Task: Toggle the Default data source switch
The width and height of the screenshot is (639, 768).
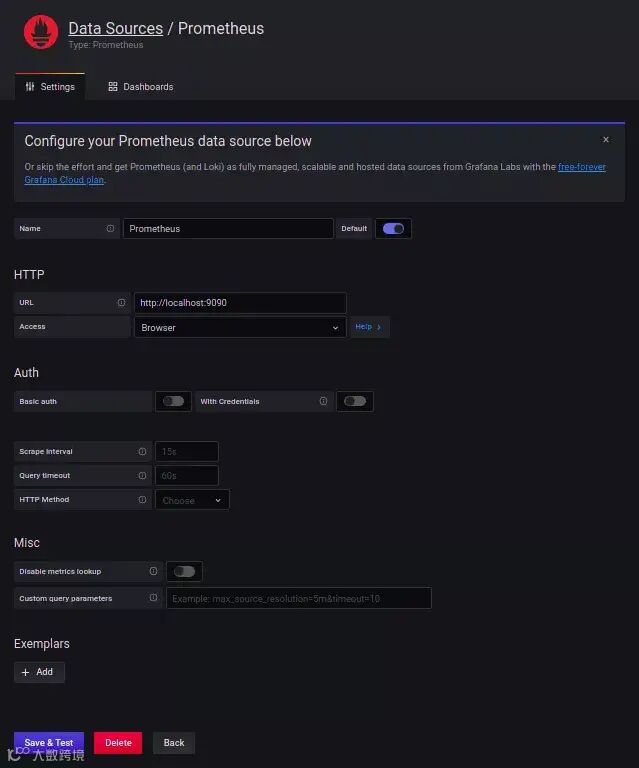Action: (393, 229)
